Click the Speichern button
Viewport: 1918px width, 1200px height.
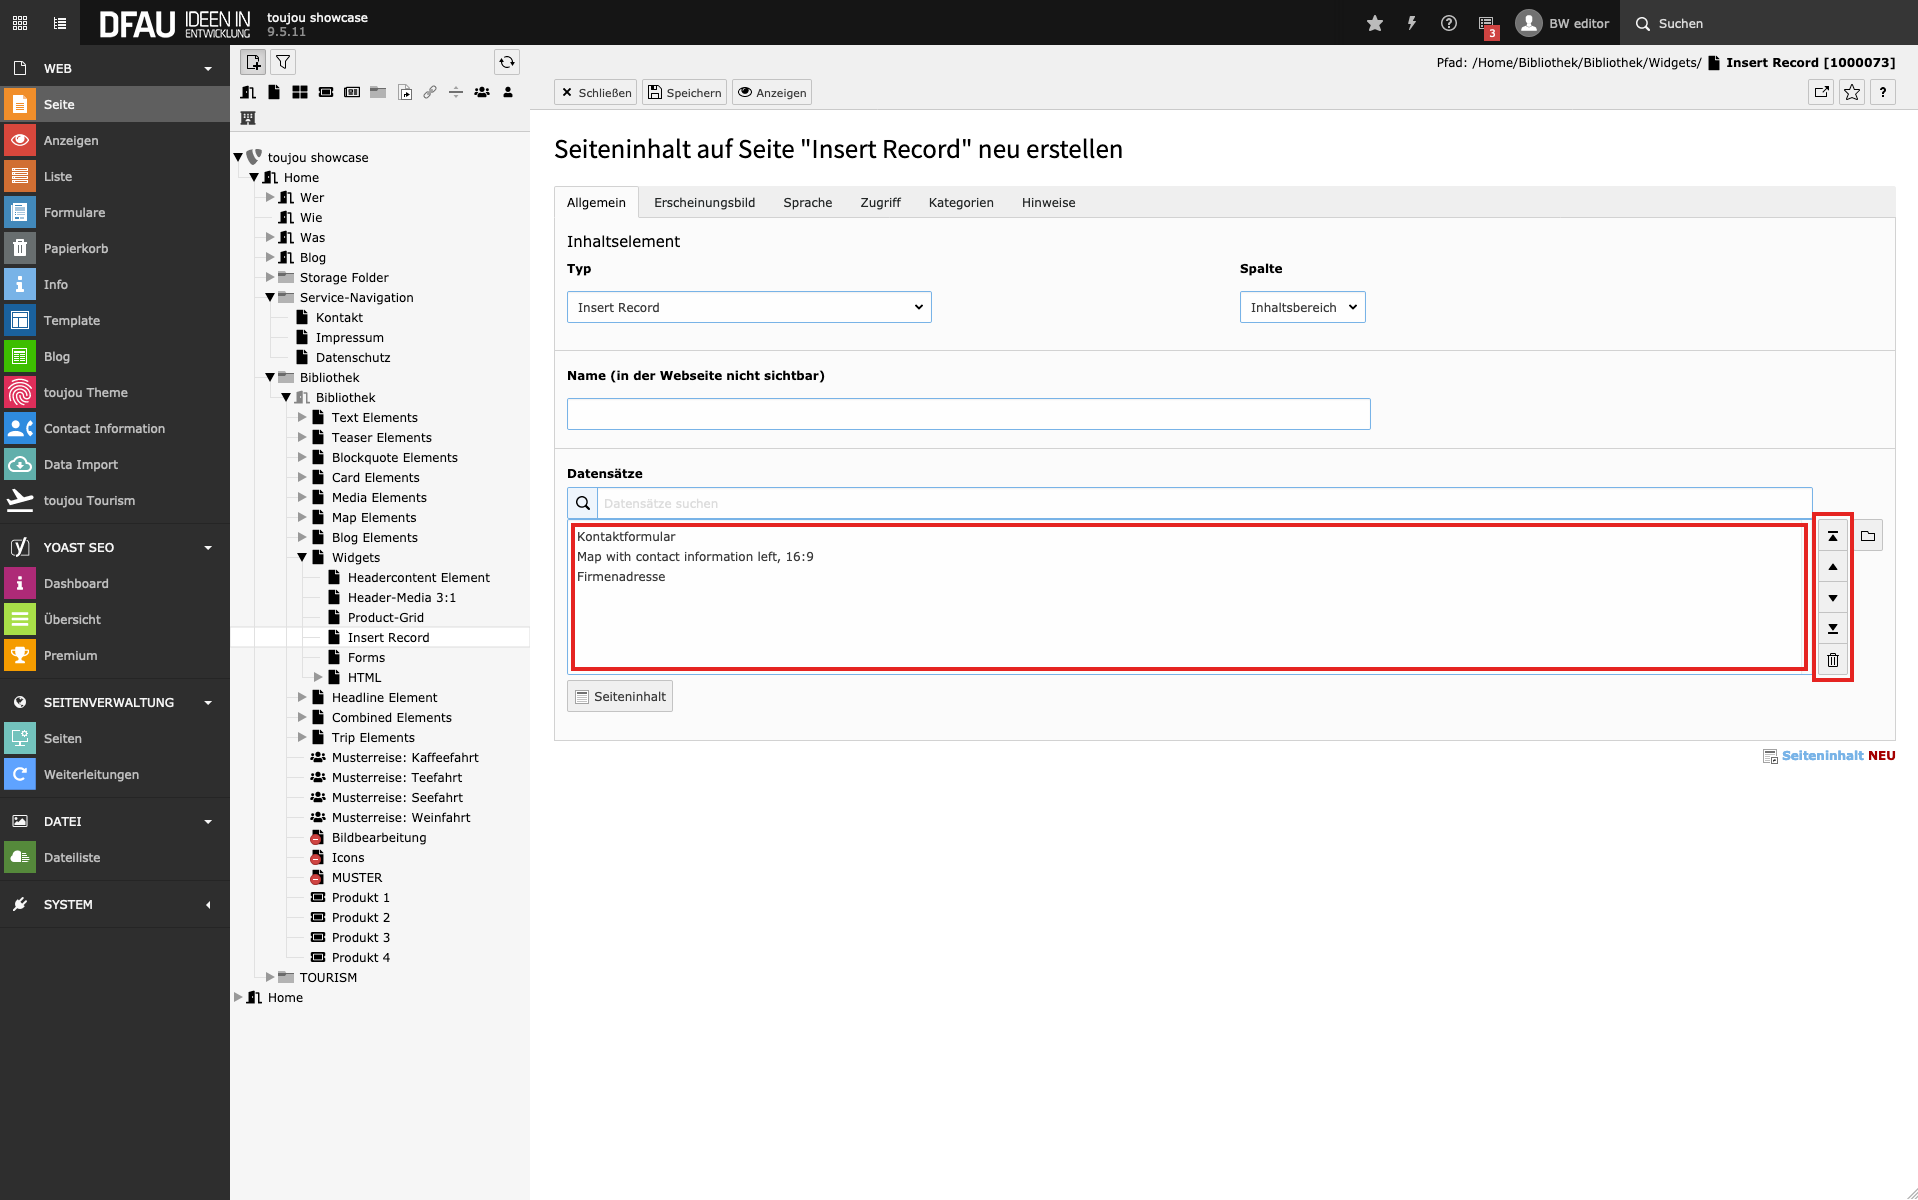click(684, 93)
